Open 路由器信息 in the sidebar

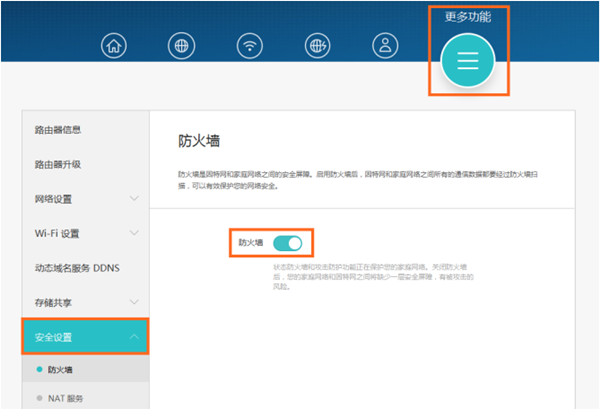click(58, 130)
